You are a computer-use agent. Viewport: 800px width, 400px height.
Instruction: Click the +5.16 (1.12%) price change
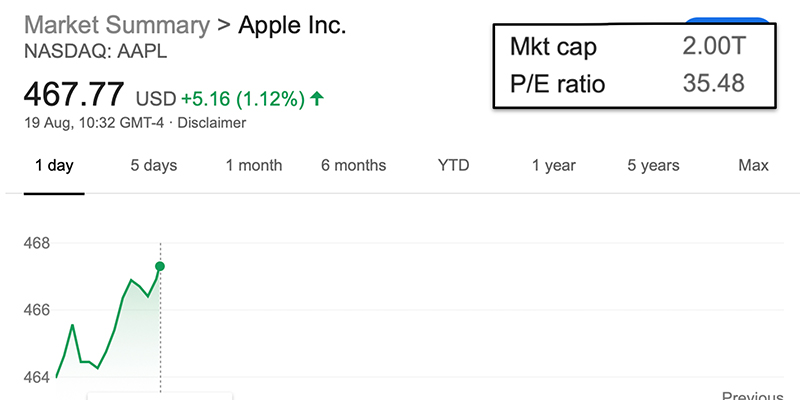(x=241, y=98)
